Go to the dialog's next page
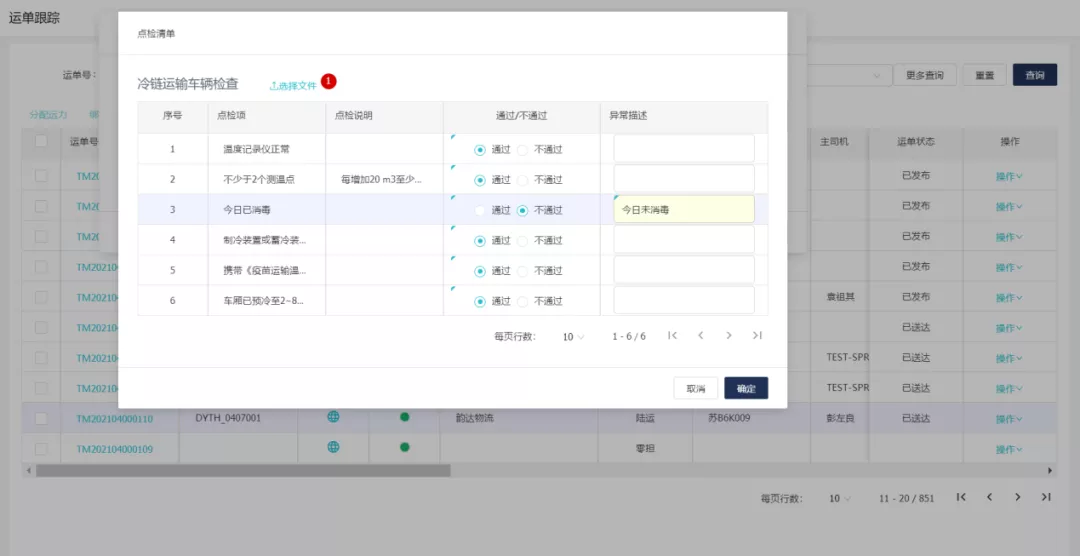Image resolution: width=1080 pixels, height=556 pixels. [729, 336]
